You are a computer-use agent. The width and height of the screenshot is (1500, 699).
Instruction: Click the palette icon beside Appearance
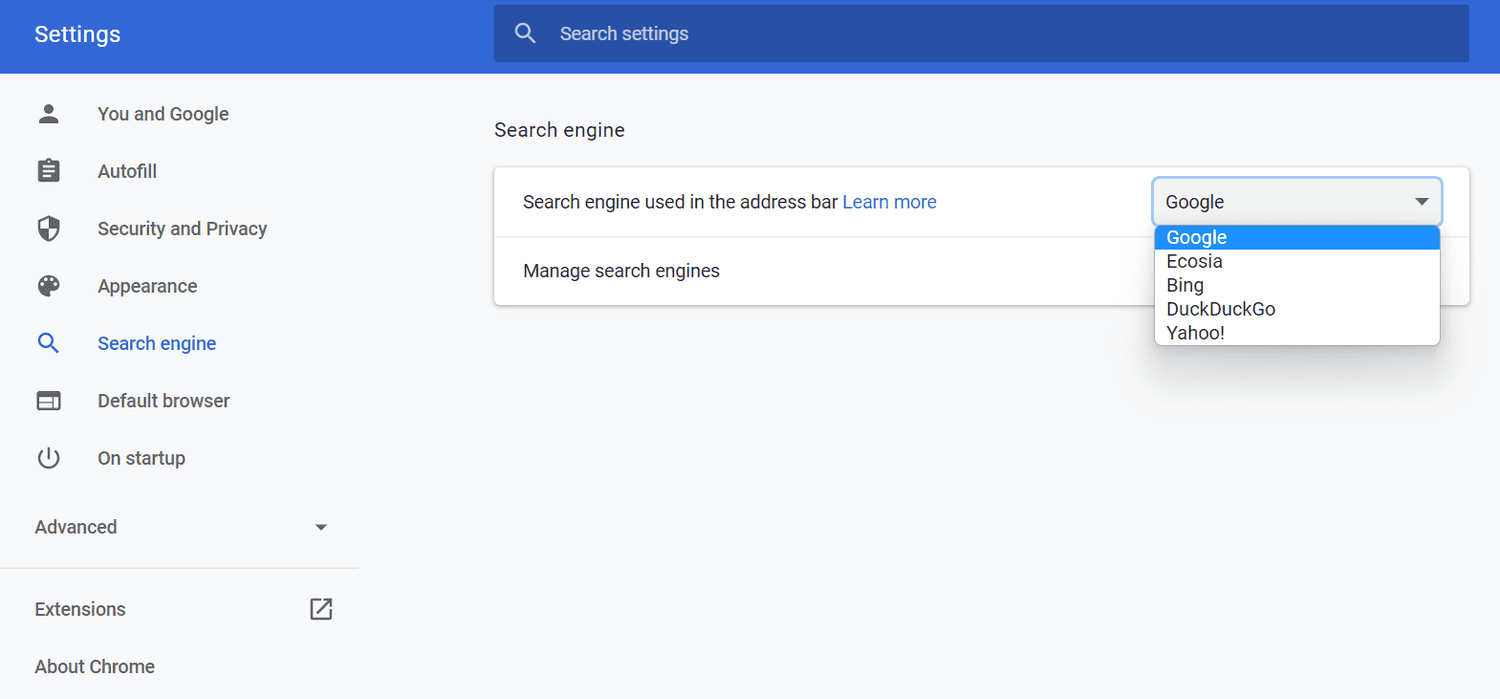tap(48, 286)
